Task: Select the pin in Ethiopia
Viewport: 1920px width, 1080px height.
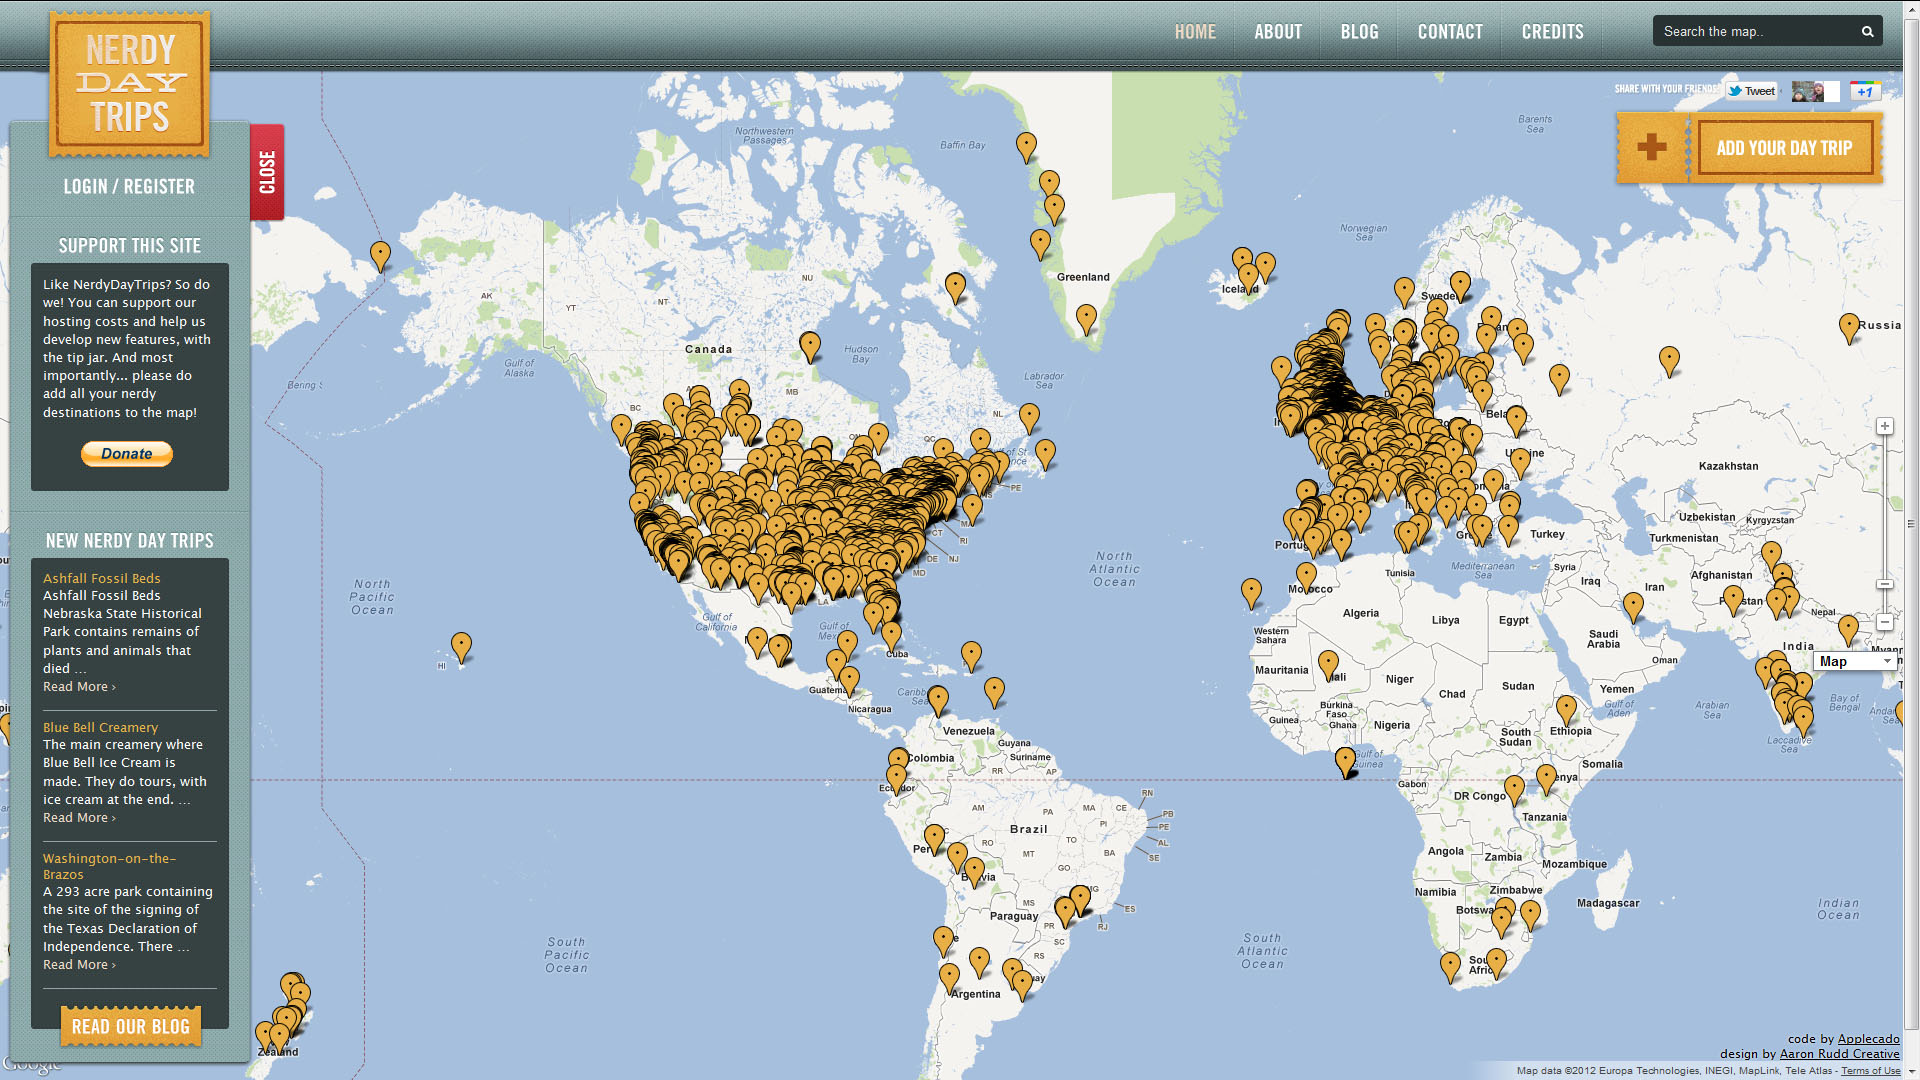Action: (1566, 710)
